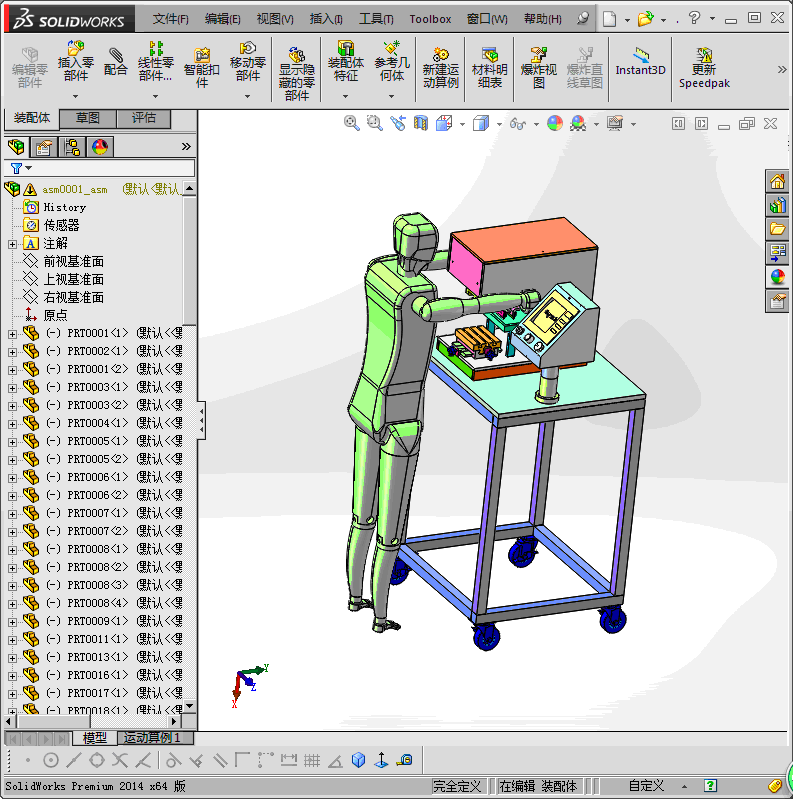
Task: Select the 模型 model tab
Action: click(x=95, y=737)
